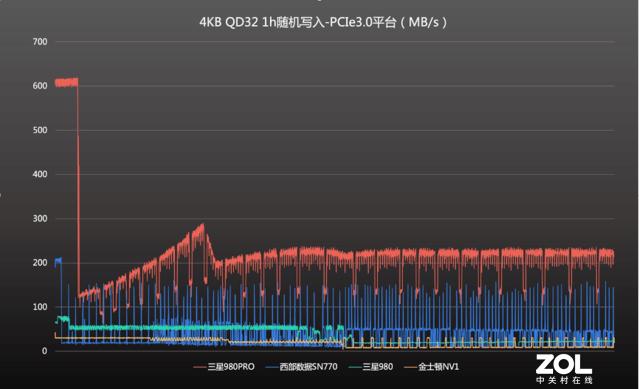The image size is (639, 389).
Task: Click the 100 y-axis label
Action: pos(40,307)
